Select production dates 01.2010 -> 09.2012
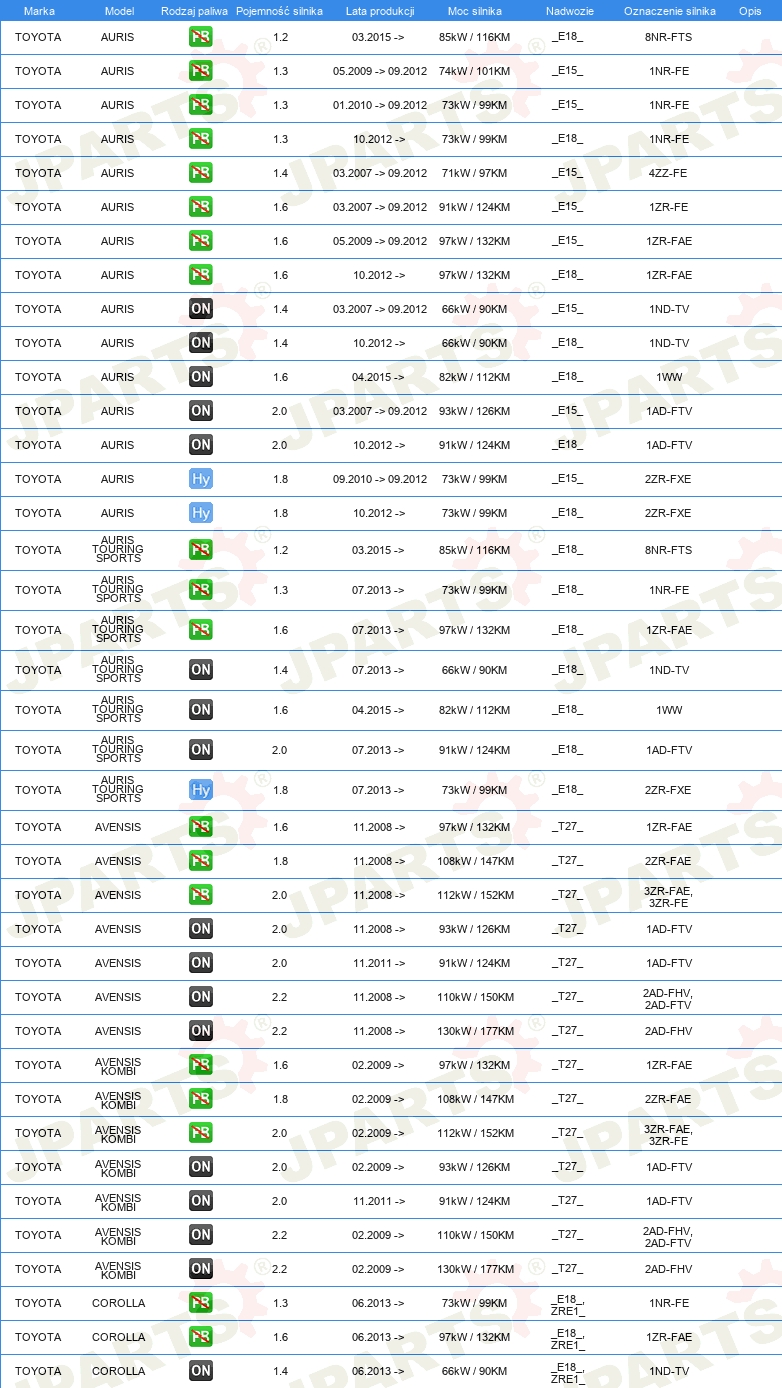Screen dimensions: 782x1388 (380, 105)
